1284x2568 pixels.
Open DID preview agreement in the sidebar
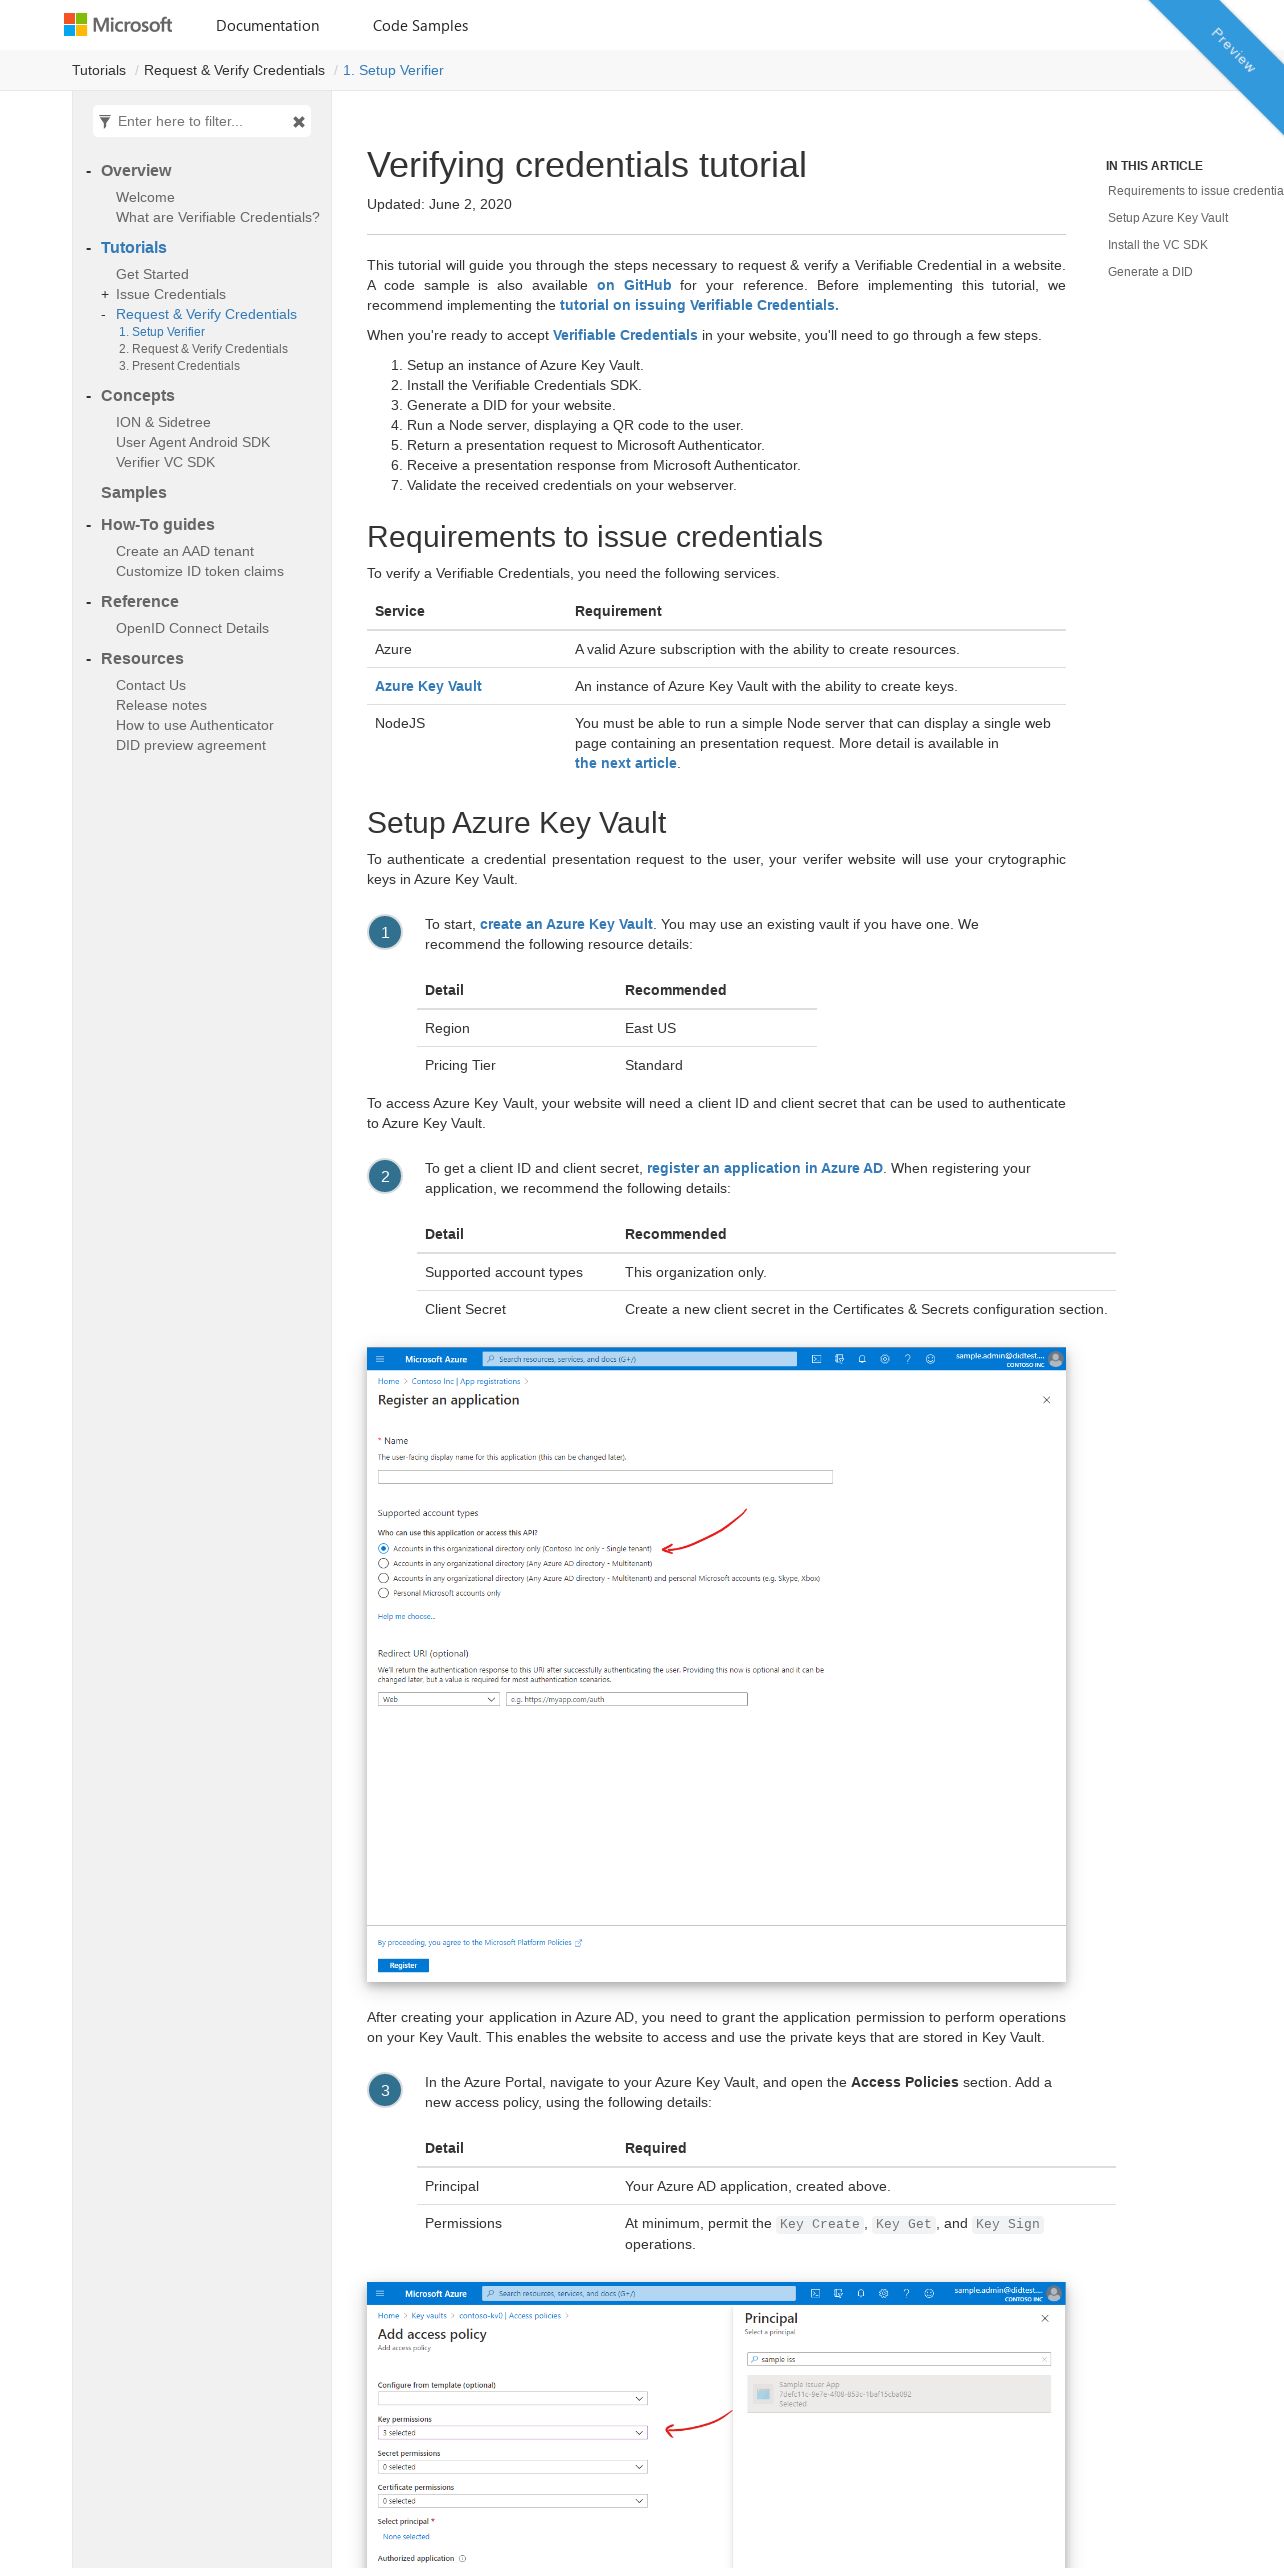[x=191, y=745]
